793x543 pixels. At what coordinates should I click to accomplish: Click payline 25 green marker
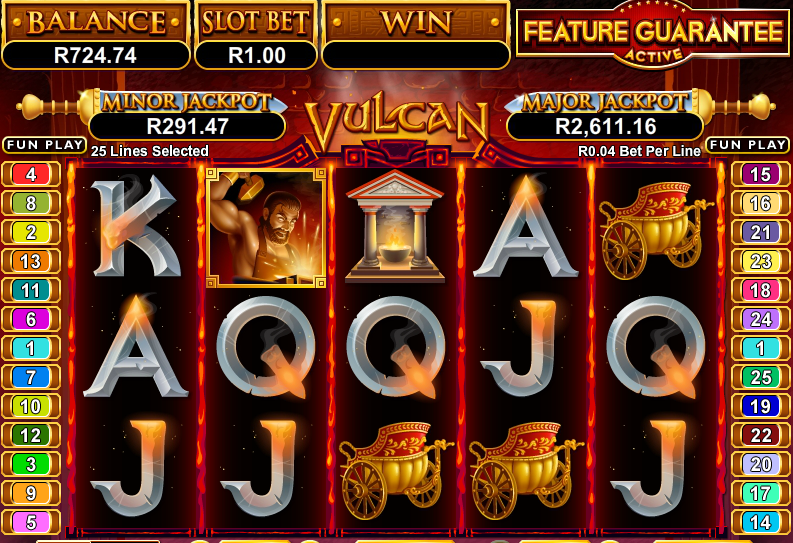tap(760, 377)
